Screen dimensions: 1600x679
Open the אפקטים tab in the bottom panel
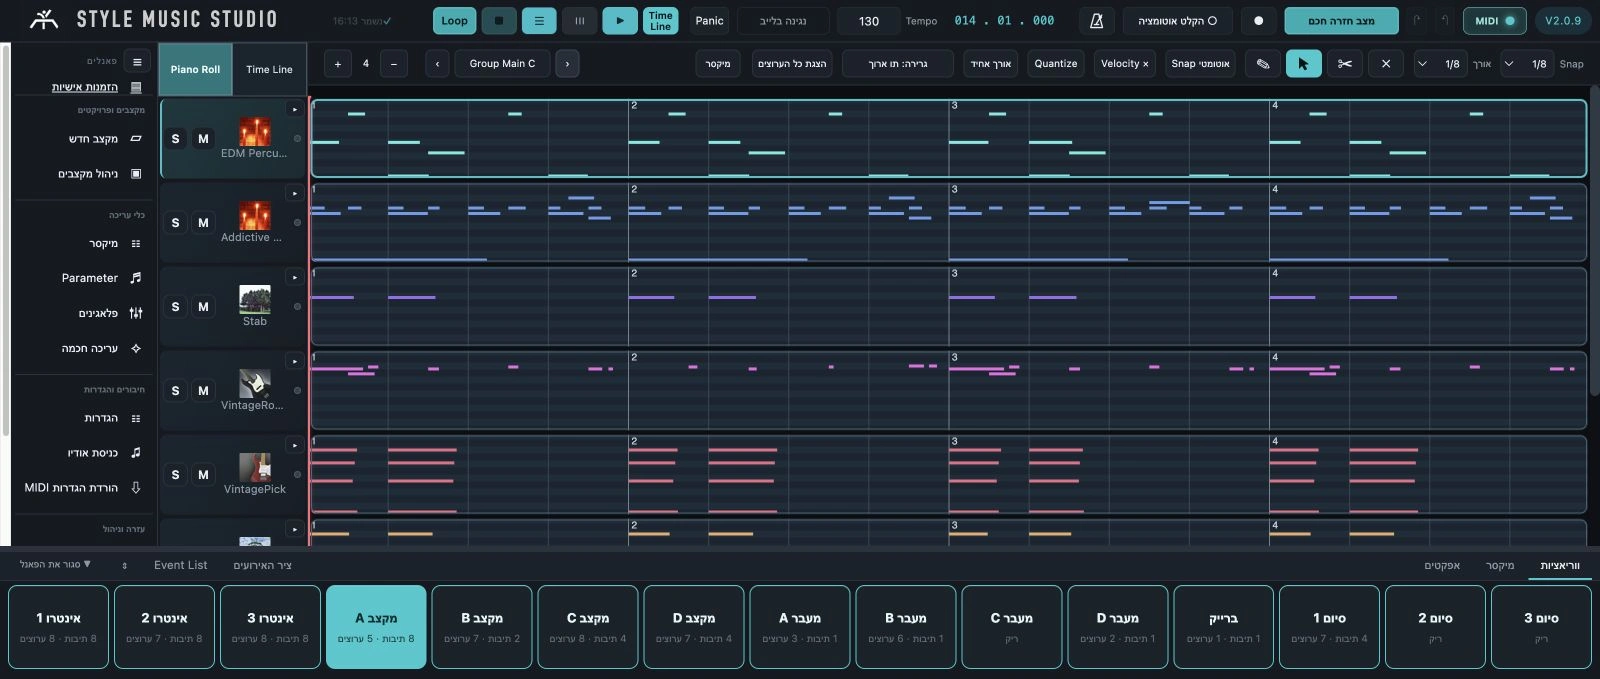point(1442,566)
